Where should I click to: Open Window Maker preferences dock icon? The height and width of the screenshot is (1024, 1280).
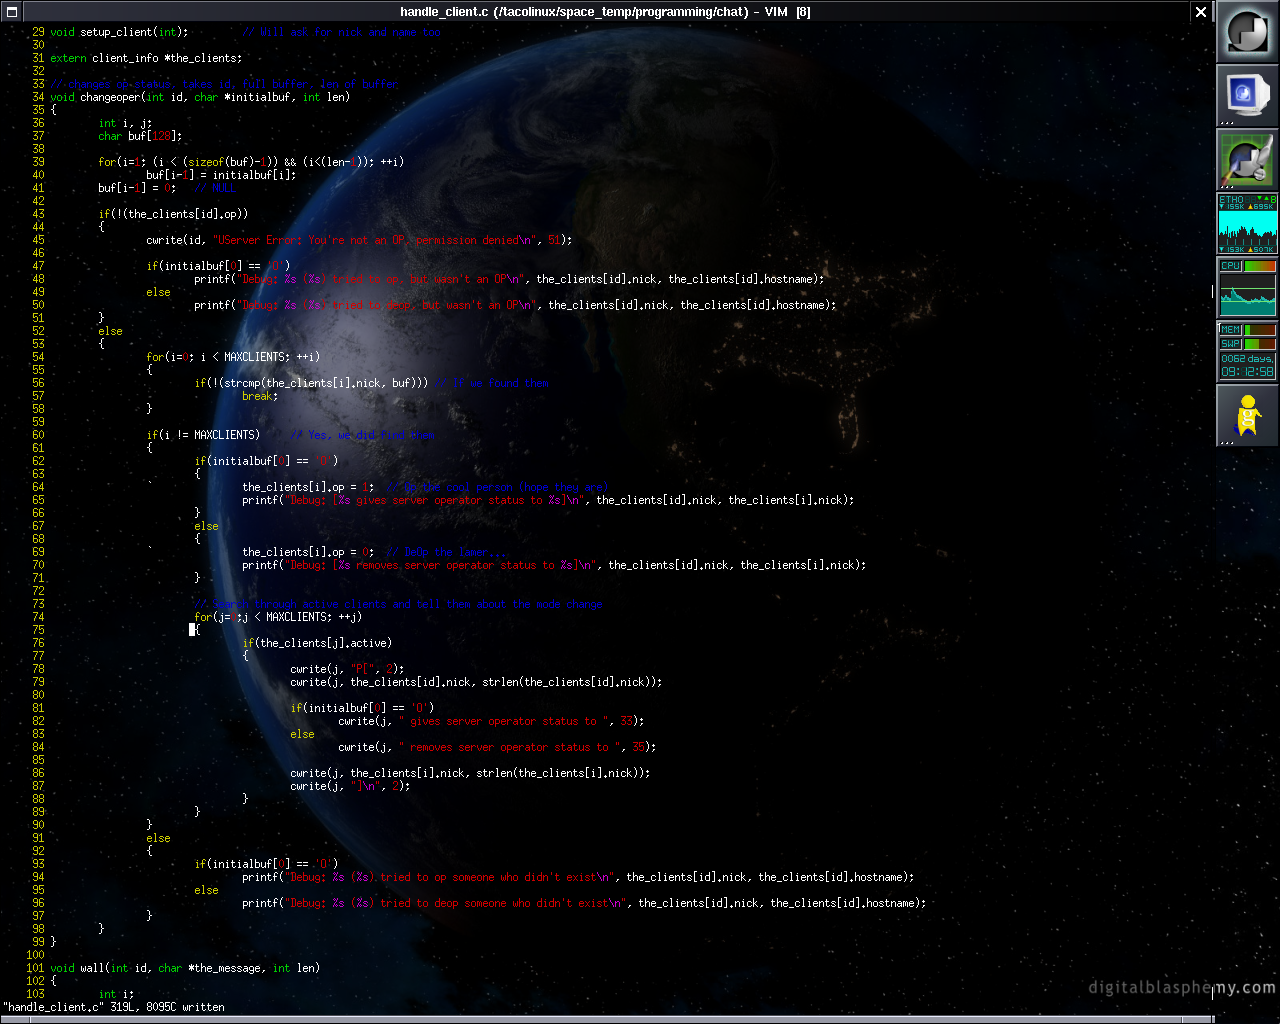tap(1247, 160)
